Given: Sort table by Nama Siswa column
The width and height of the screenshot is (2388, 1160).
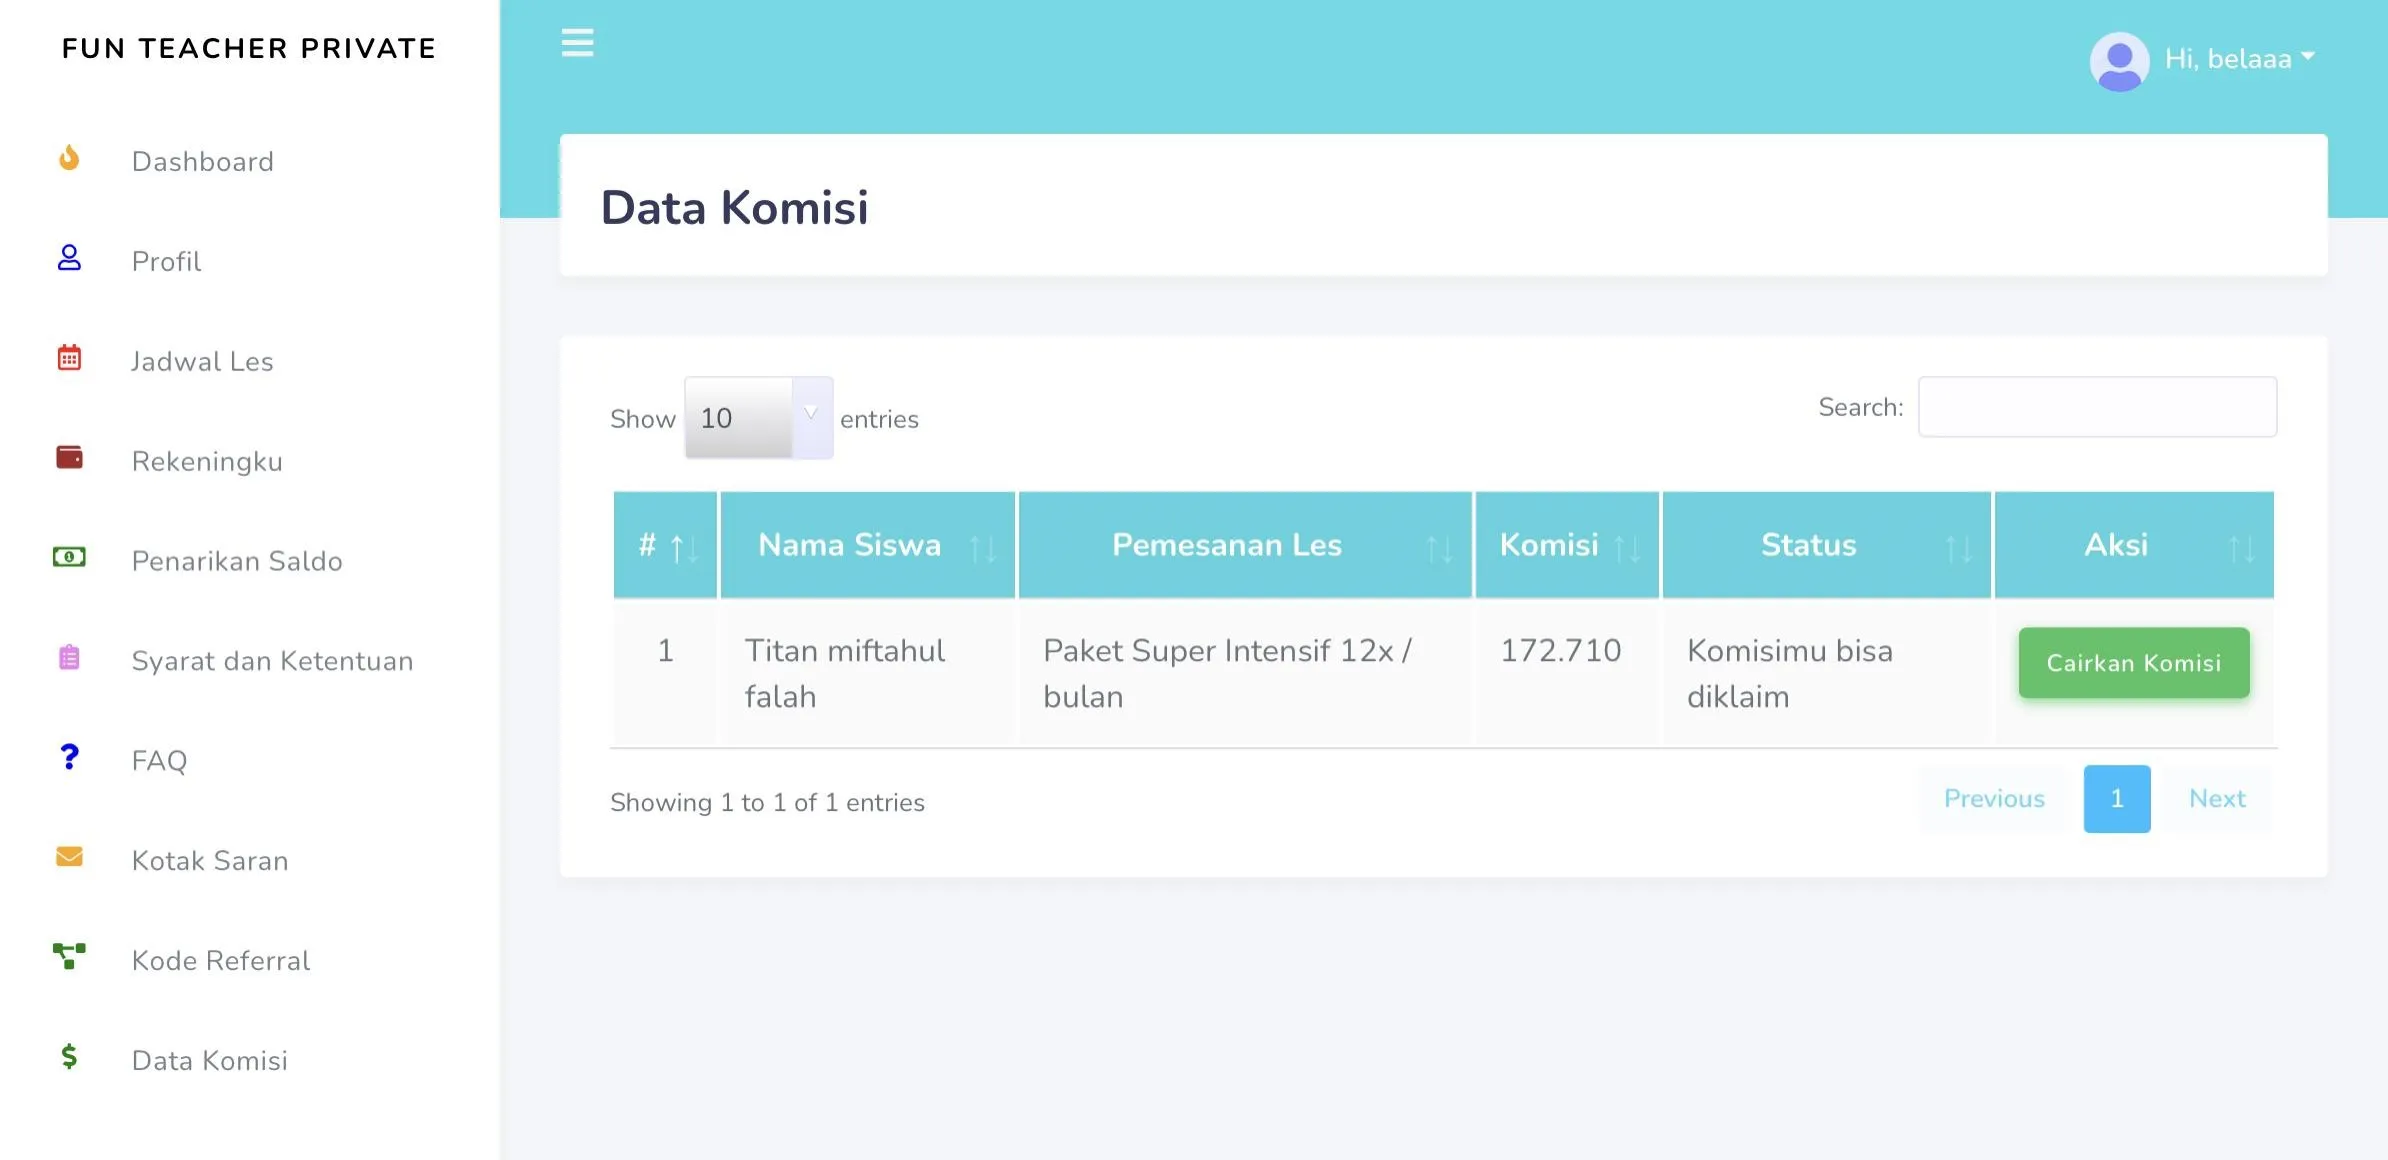Looking at the screenshot, I should (x=868, y=545).
